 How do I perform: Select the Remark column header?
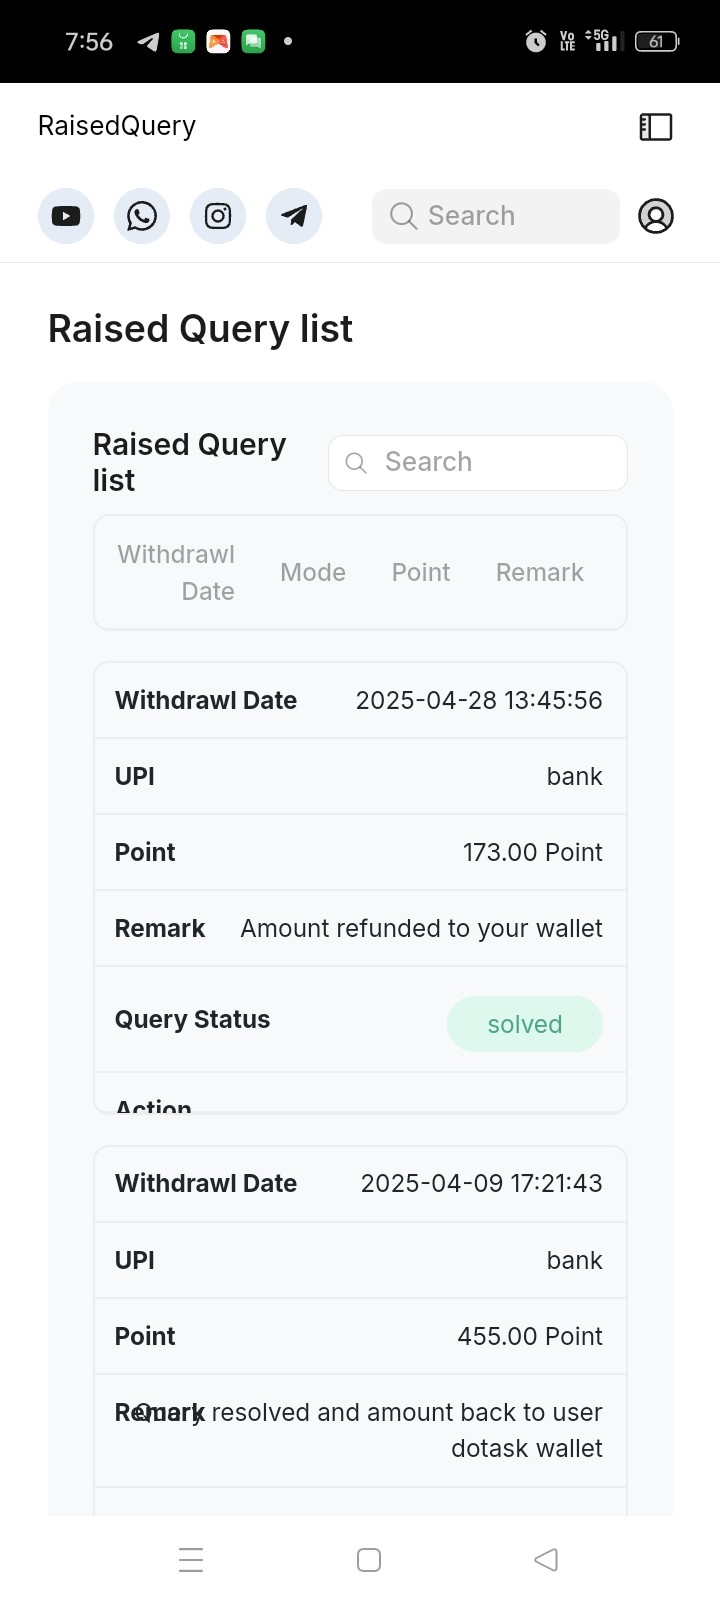pyautogui.click(x=540, y=572)
